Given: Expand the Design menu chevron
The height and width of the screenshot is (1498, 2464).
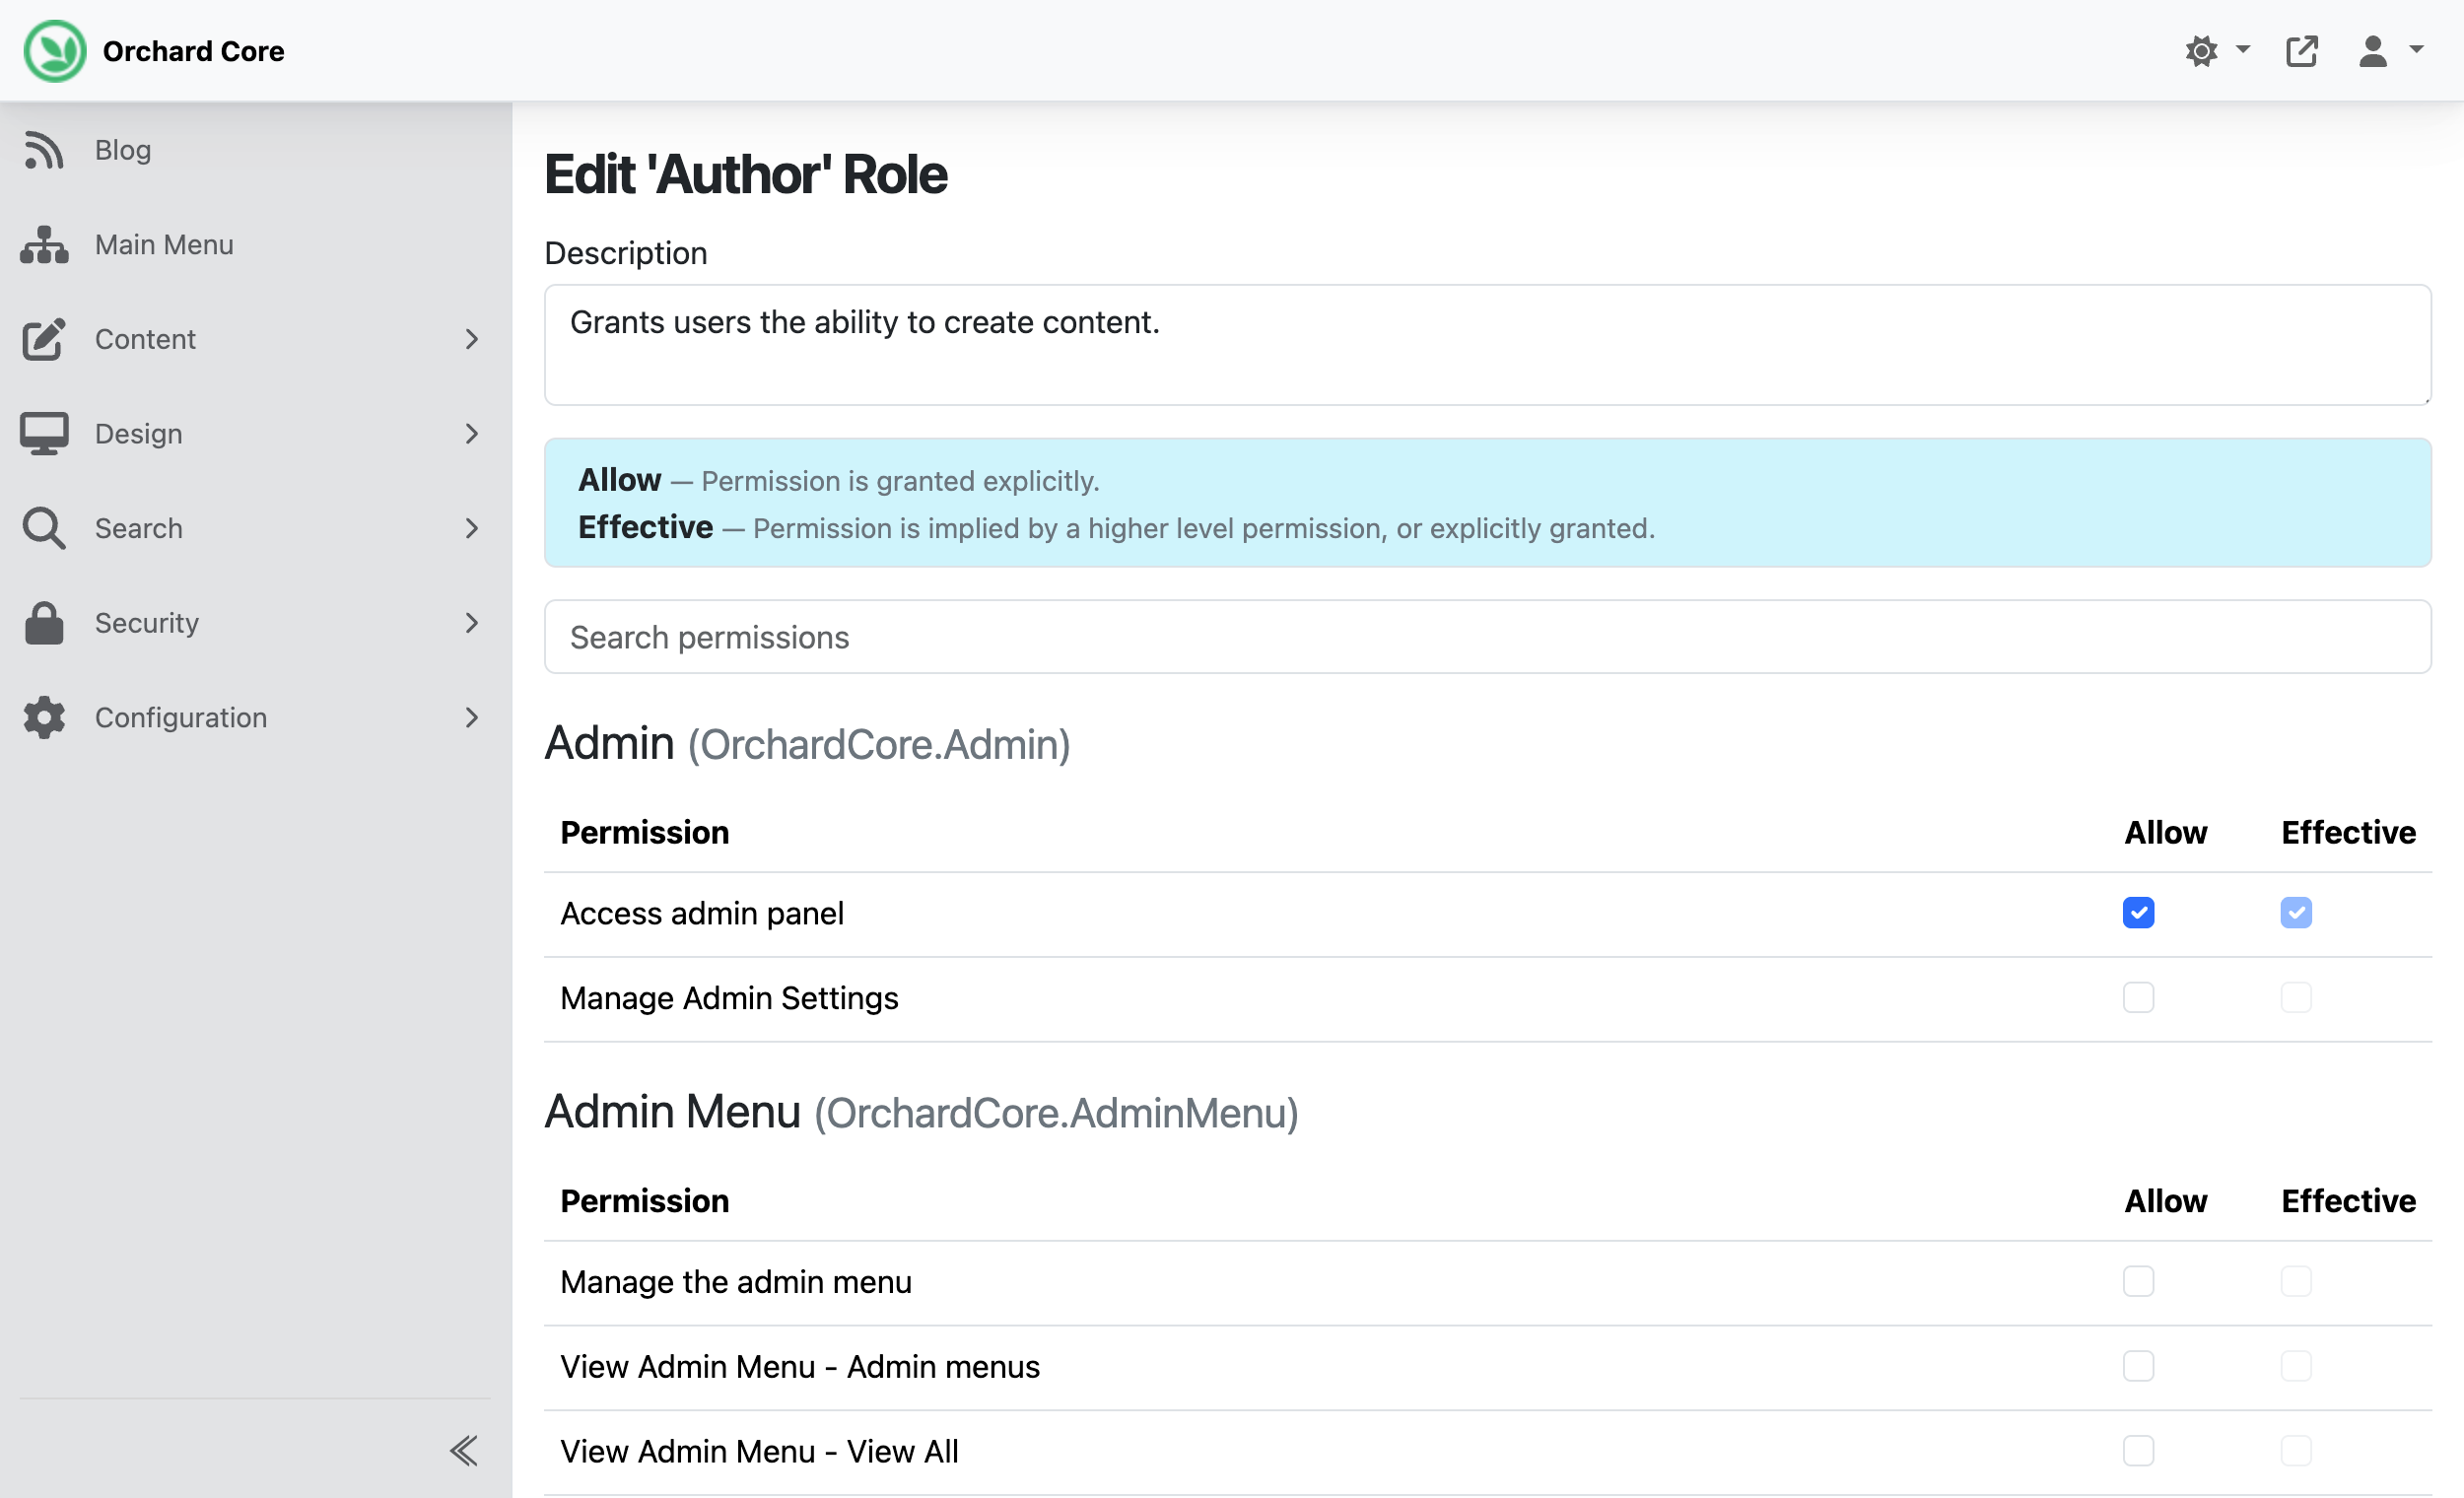Looking at the screenshot, I should click(472, 434).
